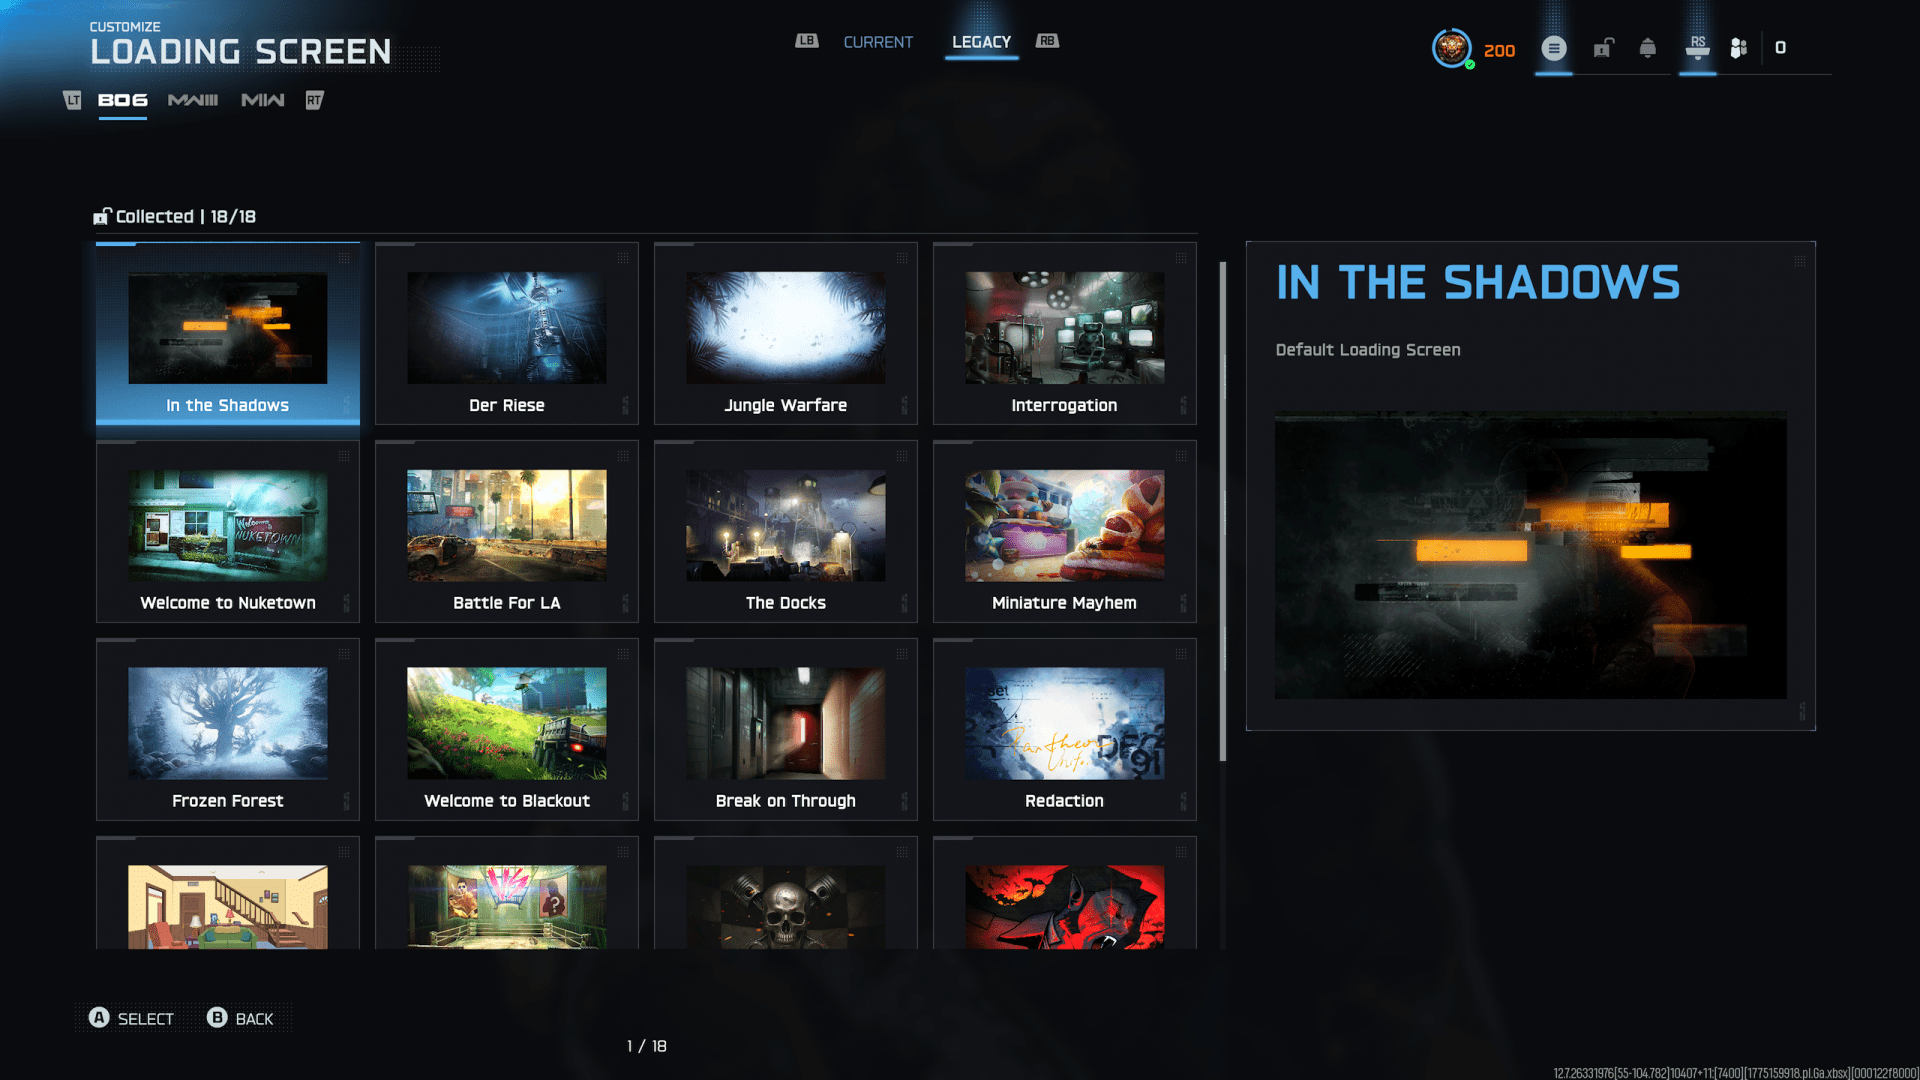The height and width of the screenshot is (1080, 1920).
Task: Select the LEGACY tab
Action: coord(981,42)
